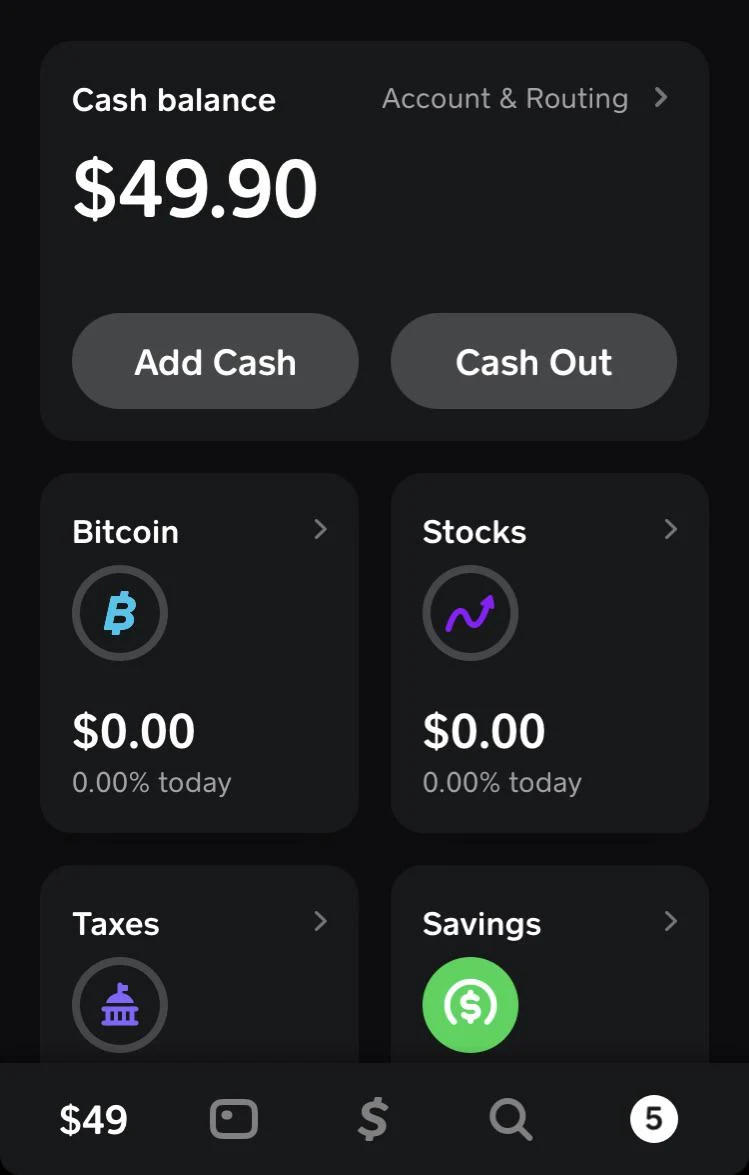Expand the Stocks card chevron
This screenshot has height=1175, width=749.
click(671, 529)
